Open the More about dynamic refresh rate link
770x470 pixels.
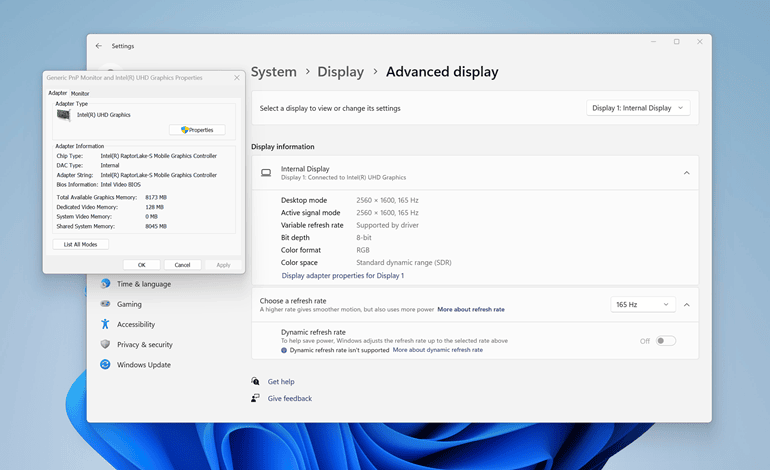pos(438,350)
